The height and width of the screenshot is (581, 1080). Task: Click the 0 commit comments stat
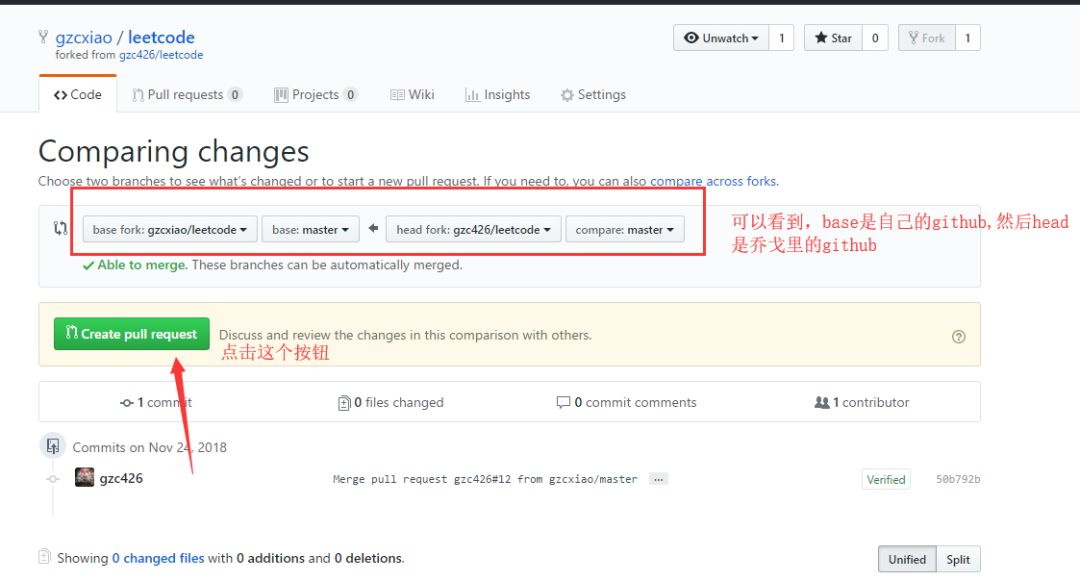point(626,402)
